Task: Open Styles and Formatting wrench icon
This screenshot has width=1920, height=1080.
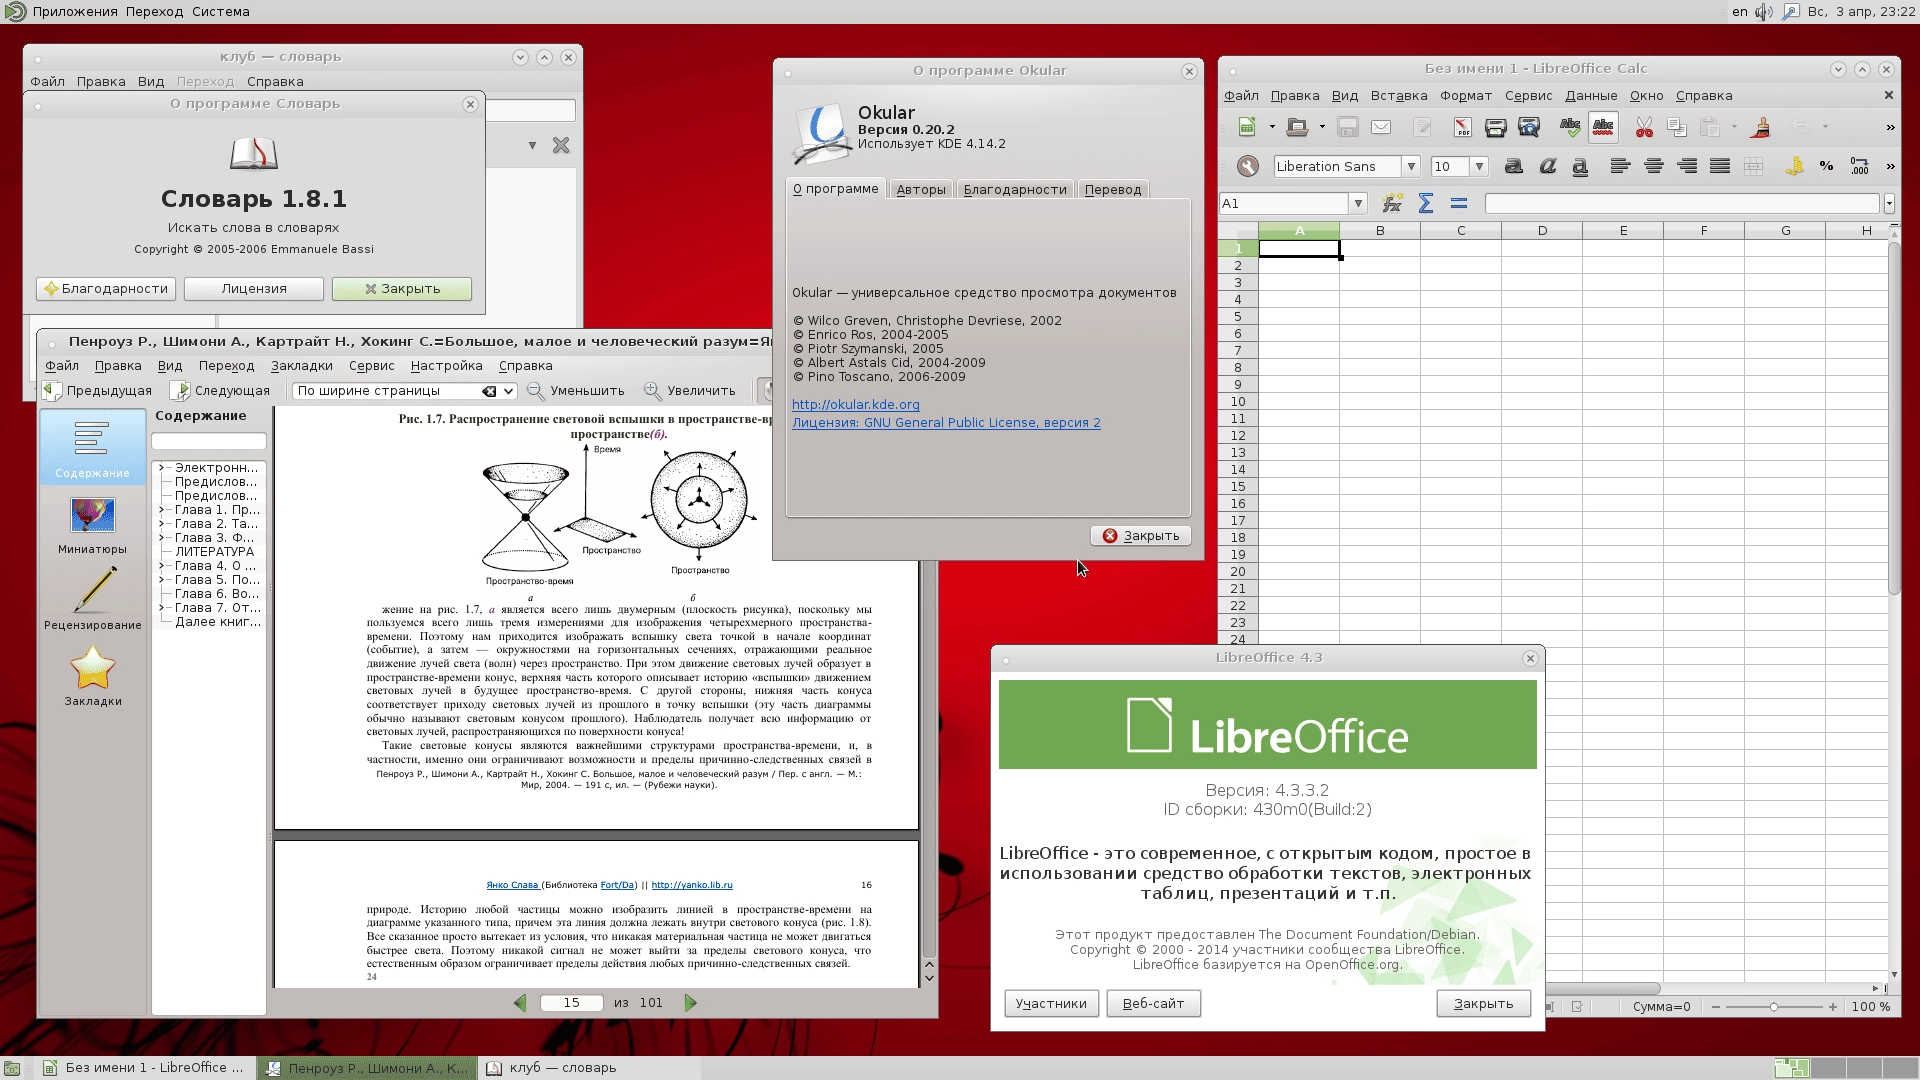Action: [1247, 166]
